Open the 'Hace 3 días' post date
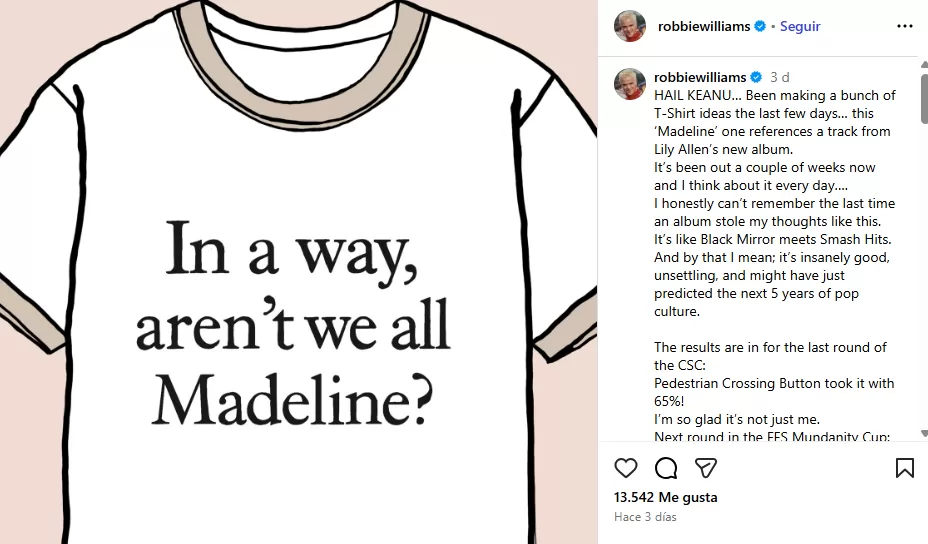928x544 pixels. [645, 517]
